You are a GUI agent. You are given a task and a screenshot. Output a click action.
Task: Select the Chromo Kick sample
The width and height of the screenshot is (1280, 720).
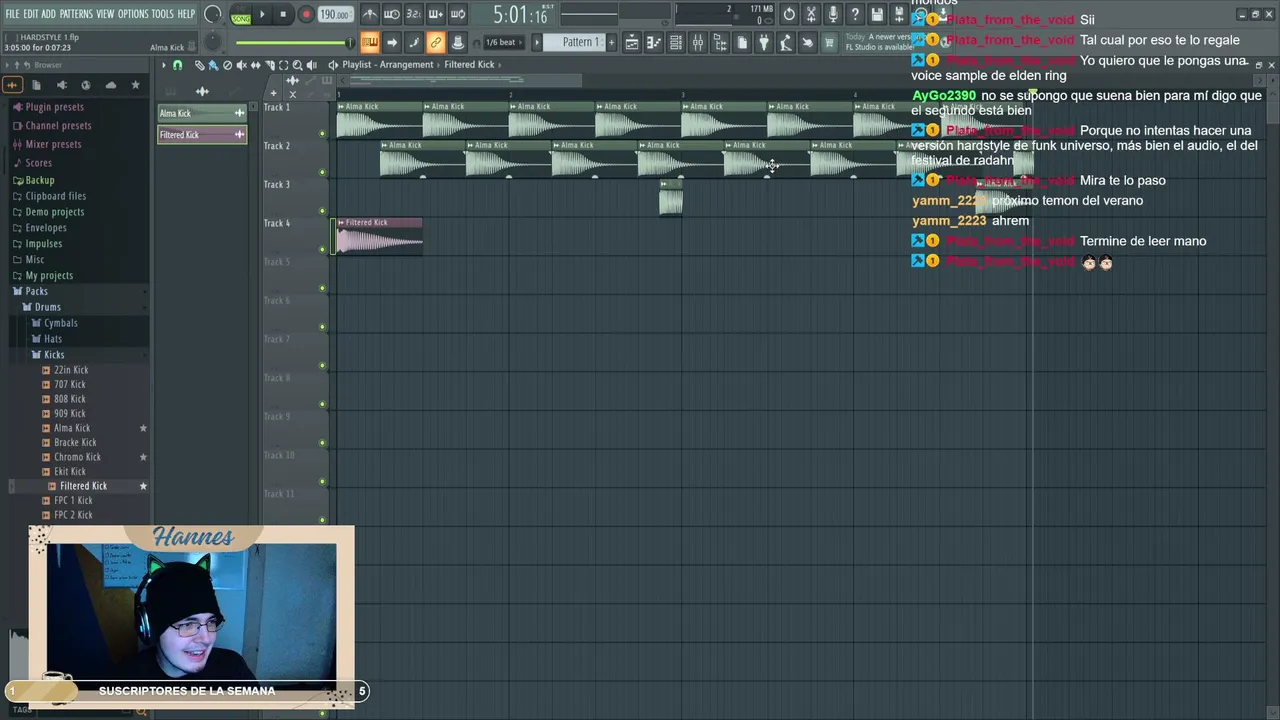pos(77,457)
